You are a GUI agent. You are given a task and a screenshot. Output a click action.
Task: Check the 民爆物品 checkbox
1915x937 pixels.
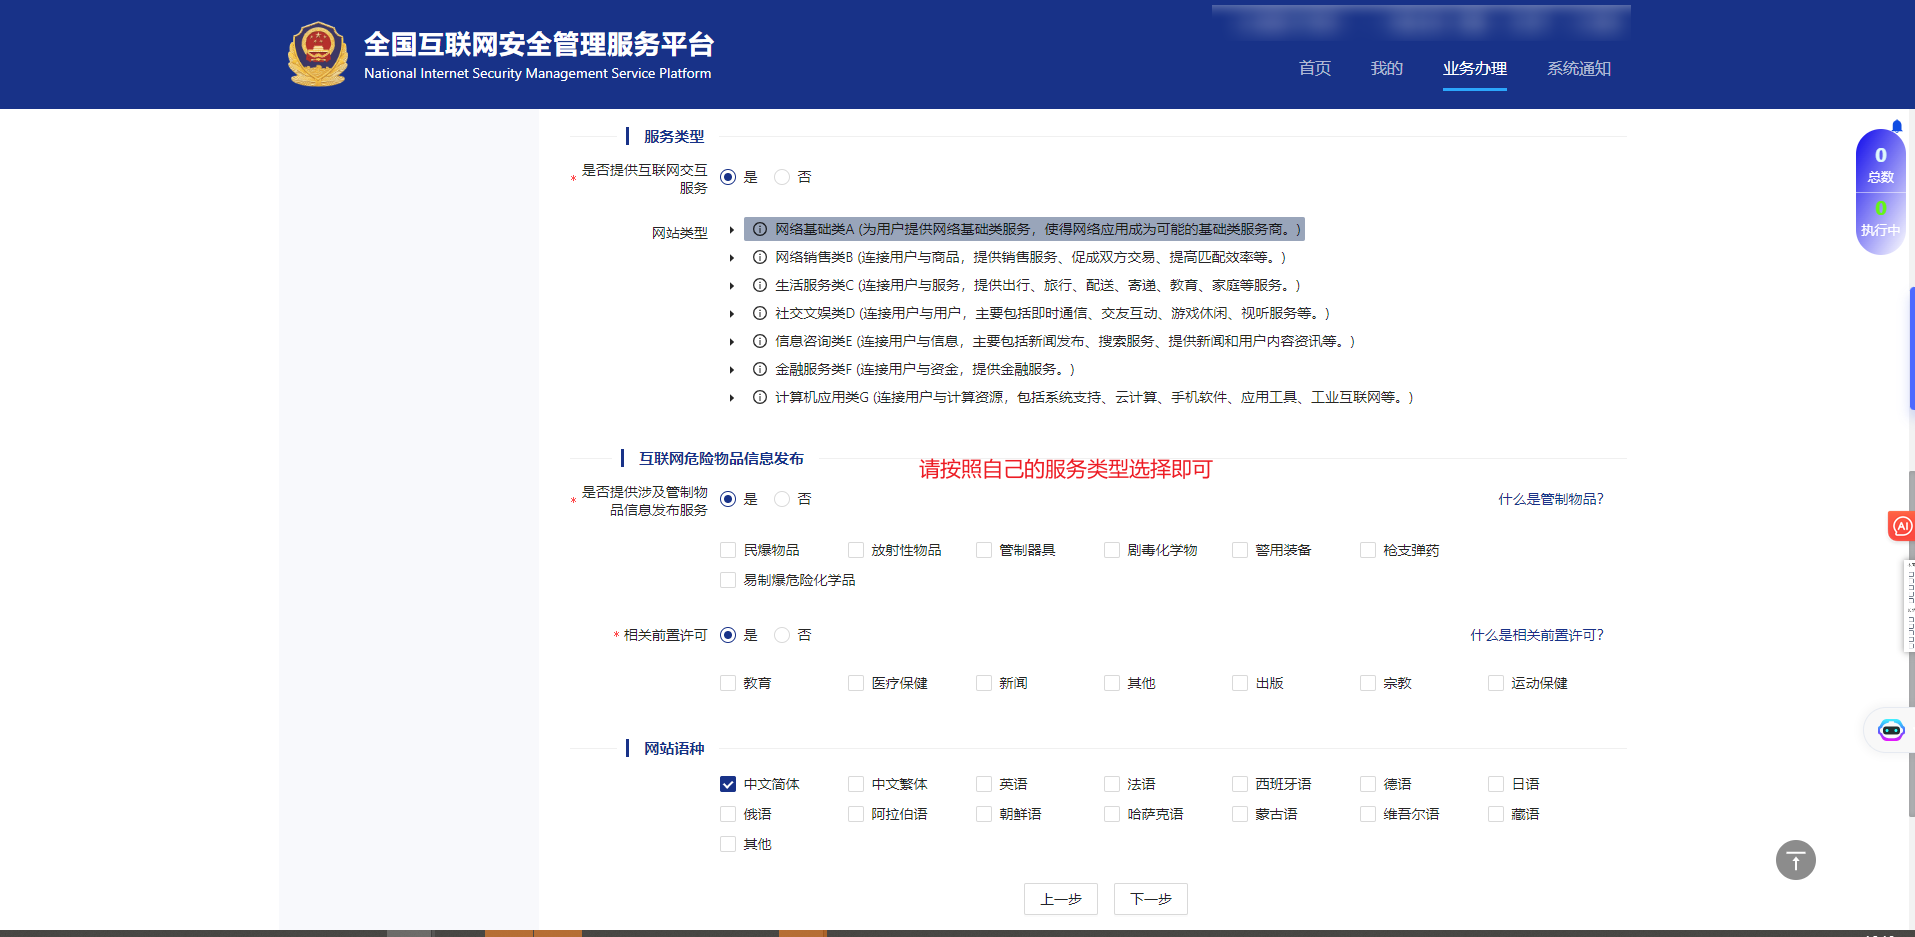[x=728, y=550]
